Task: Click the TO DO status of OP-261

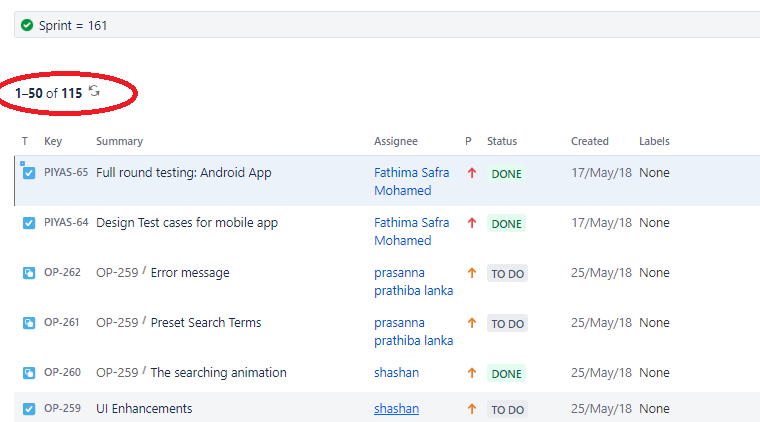Action: pos(507,324)
